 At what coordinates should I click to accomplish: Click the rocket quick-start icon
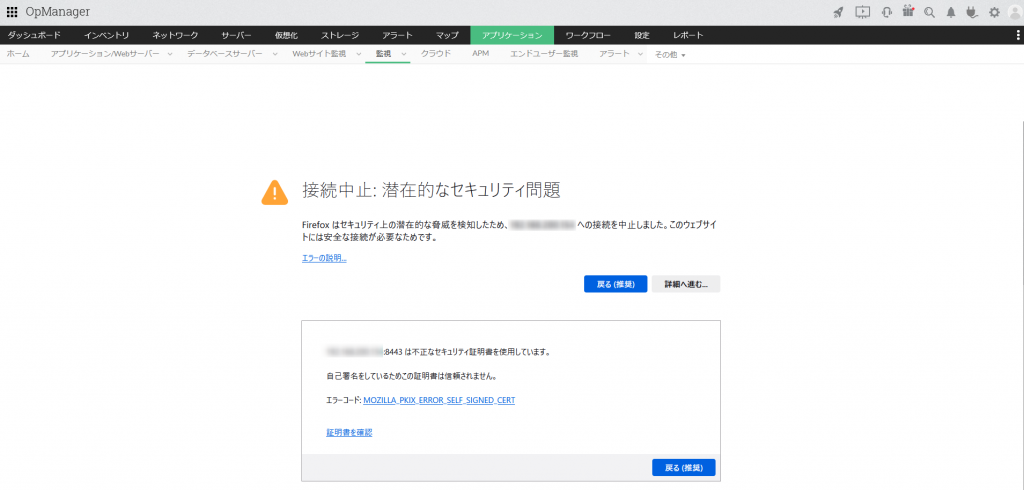[839, 12]
